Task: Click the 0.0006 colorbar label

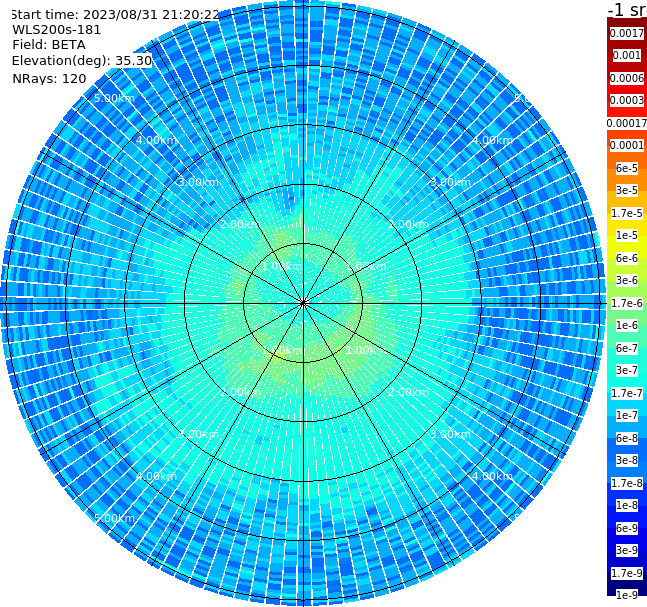Action: [x=627, y=78]
